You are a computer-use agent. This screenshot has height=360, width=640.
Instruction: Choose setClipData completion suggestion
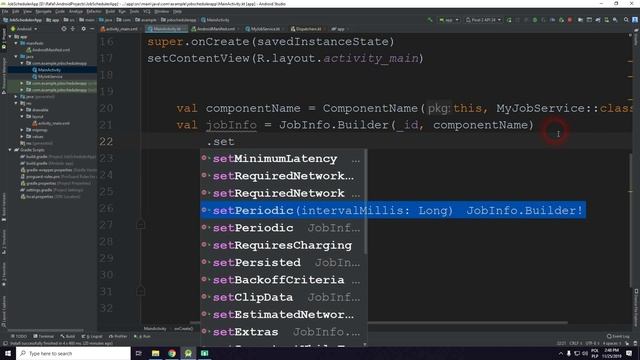284,297
